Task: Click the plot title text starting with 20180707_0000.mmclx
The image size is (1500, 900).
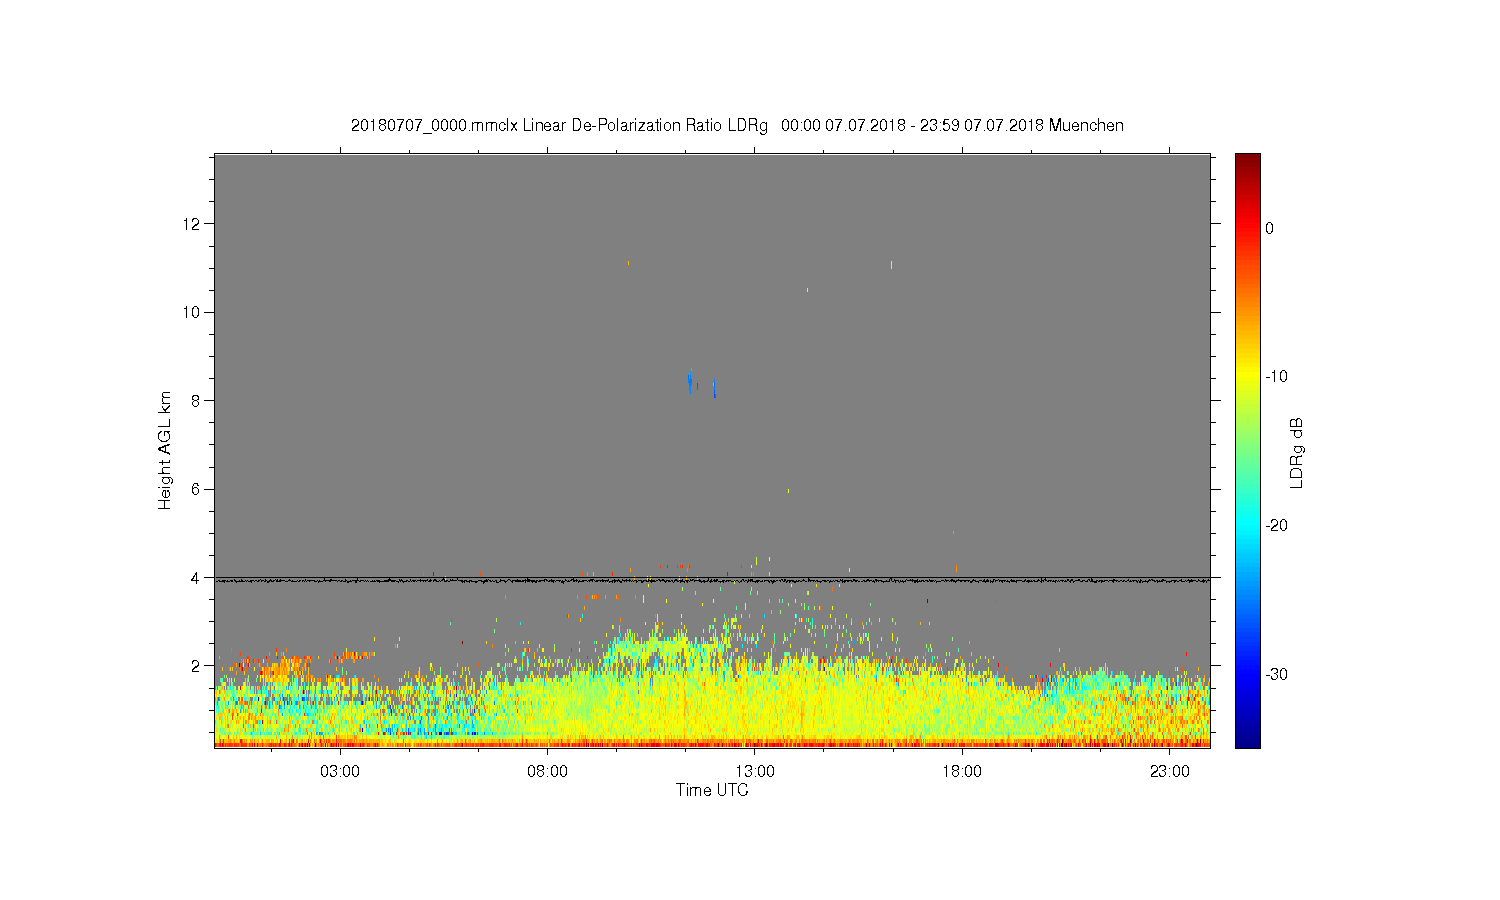Action: tap(737, 126)
